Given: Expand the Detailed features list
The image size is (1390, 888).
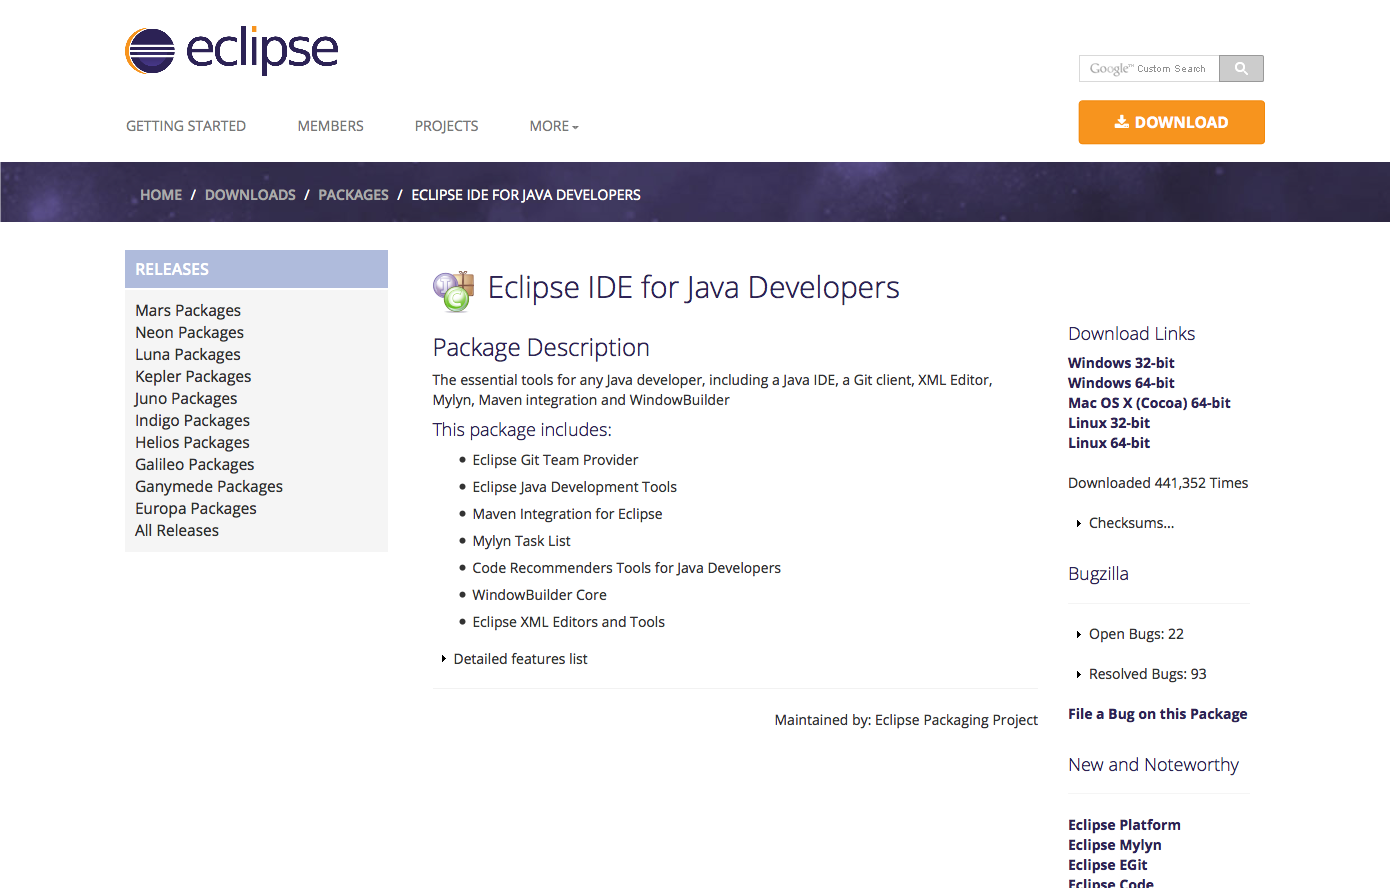Looking at the screenshot, I should pyautogui.click(x=514, y=659).
